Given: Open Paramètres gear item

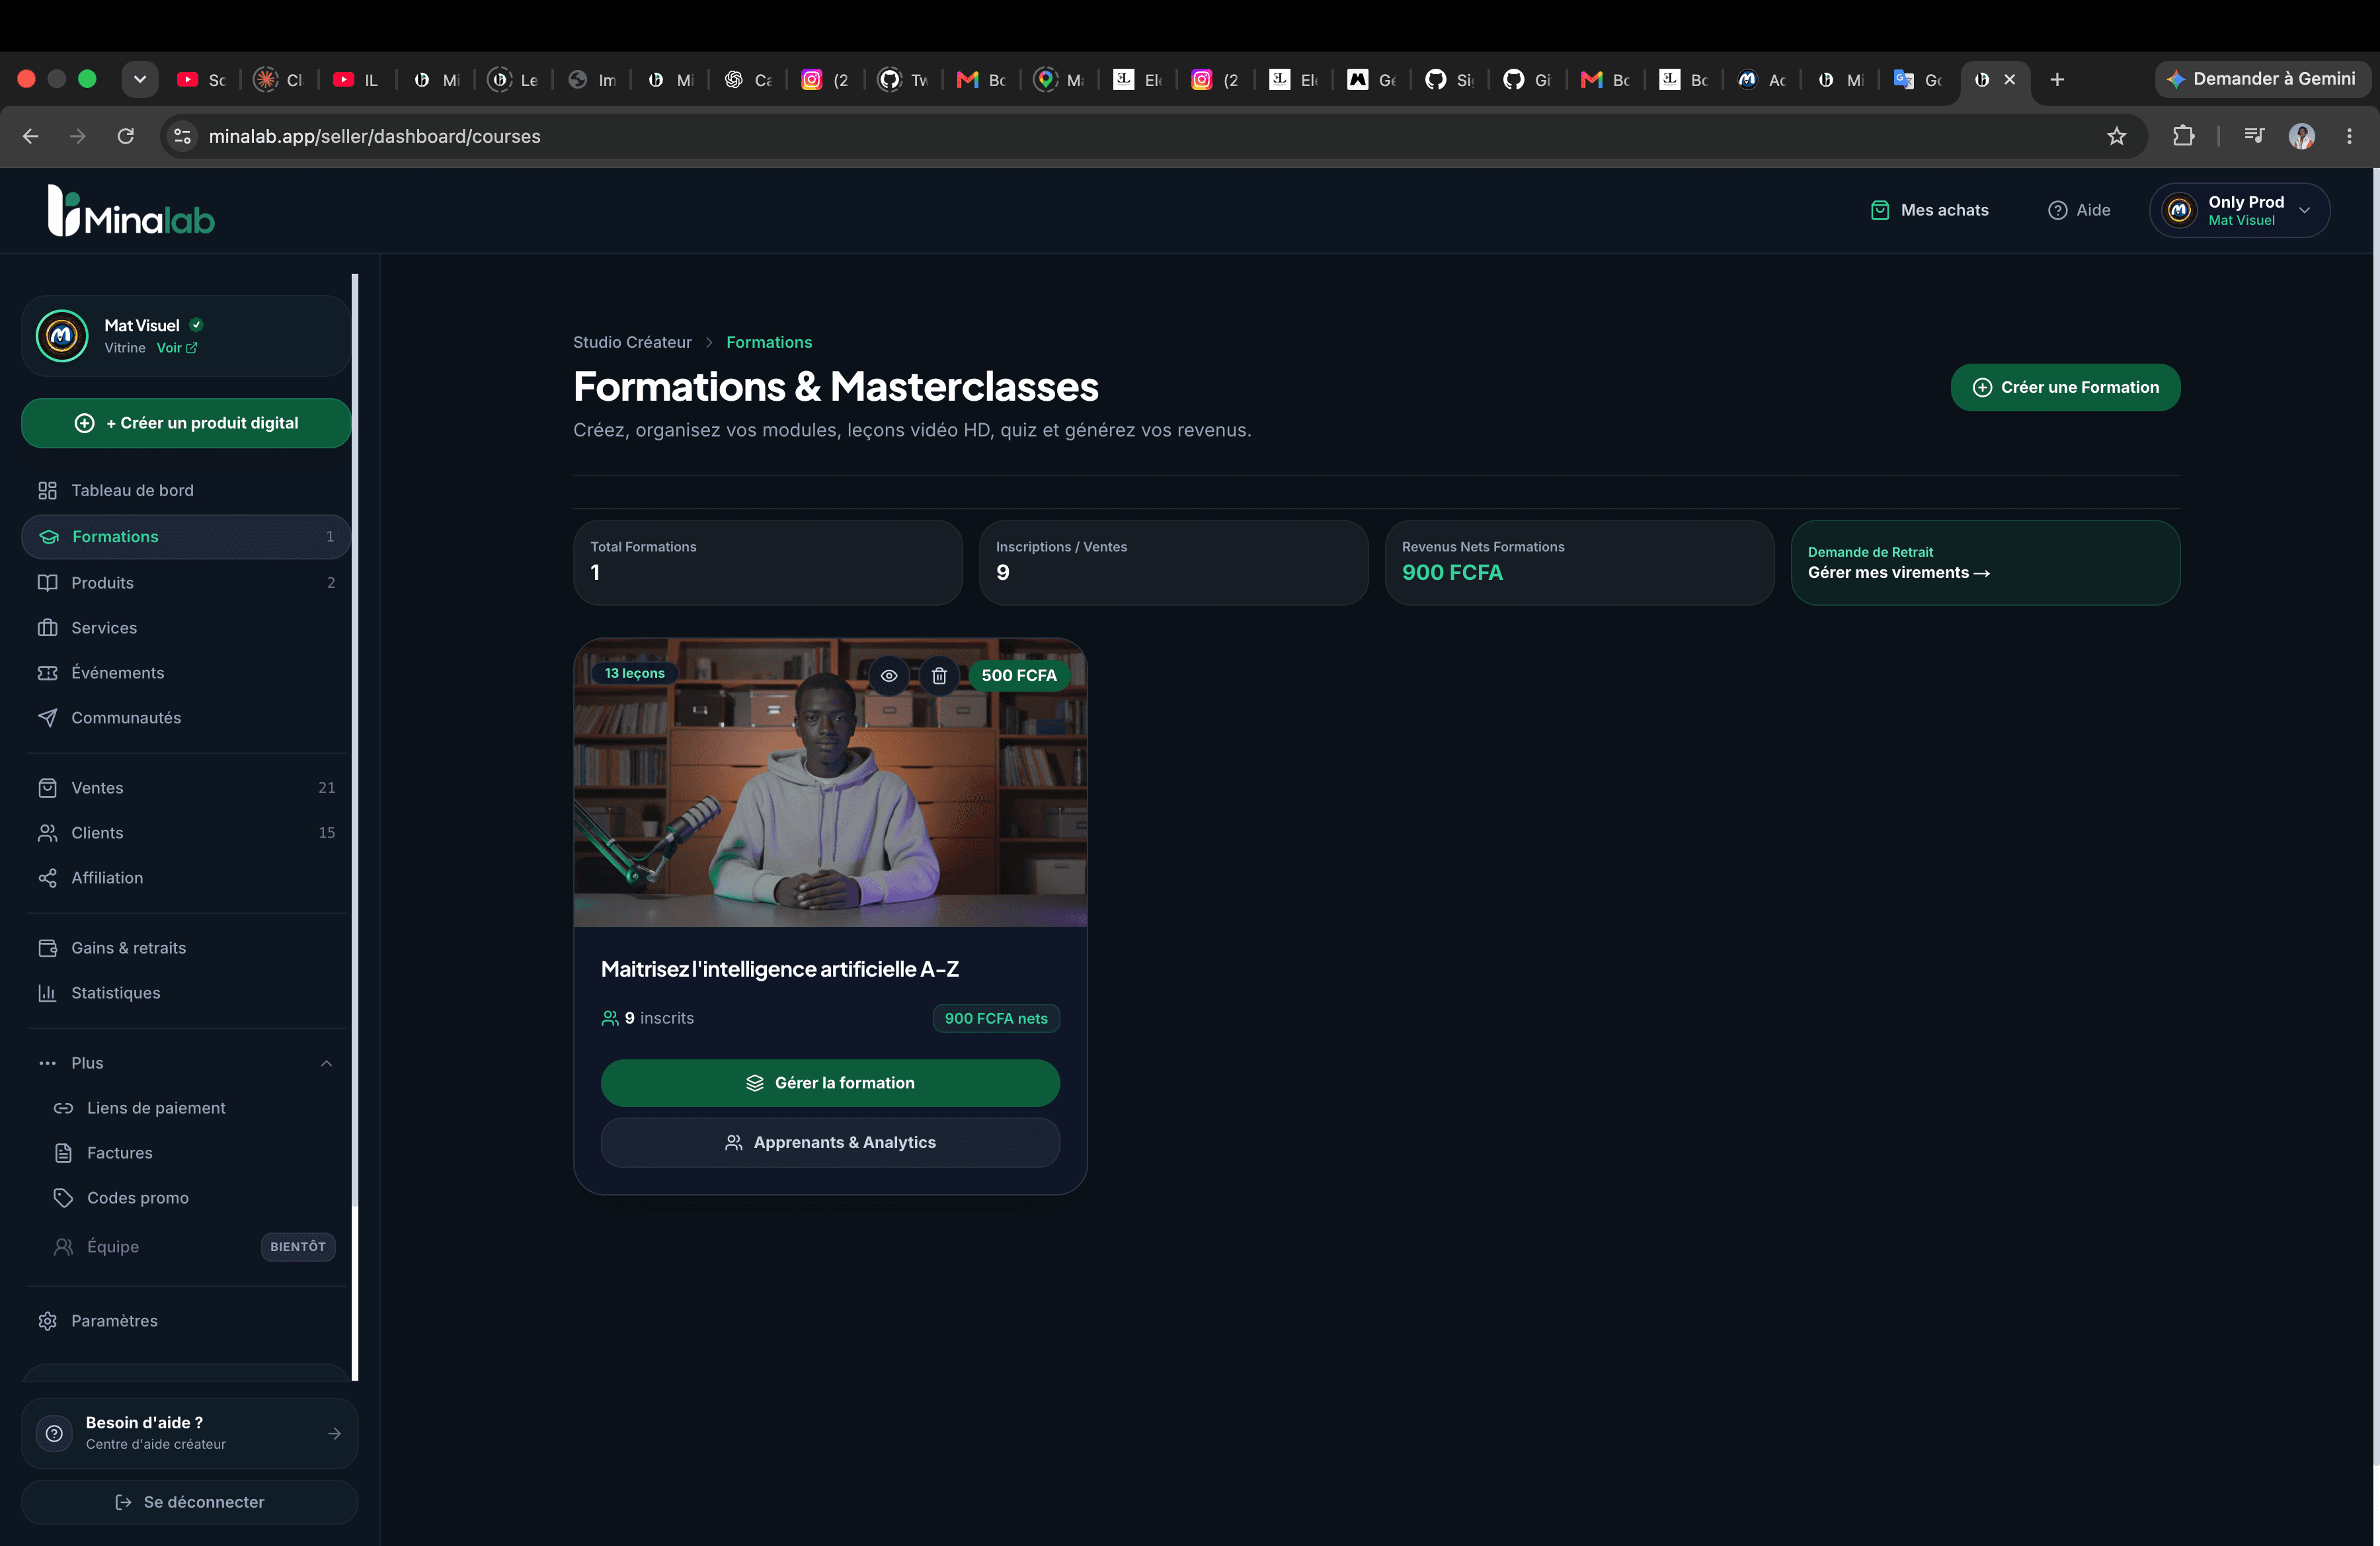Looking at the screenshot, I should point(186,1321).
